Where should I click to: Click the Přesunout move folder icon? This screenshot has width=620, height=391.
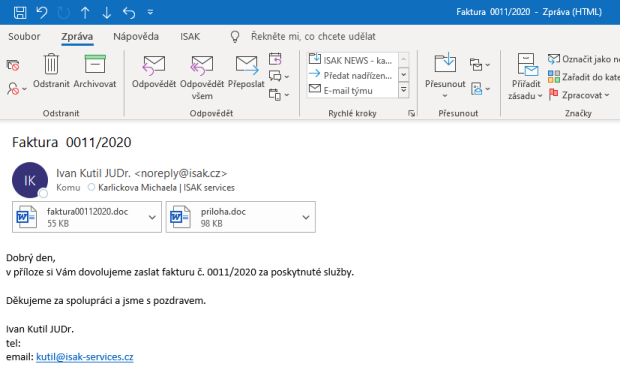[445, 63]
